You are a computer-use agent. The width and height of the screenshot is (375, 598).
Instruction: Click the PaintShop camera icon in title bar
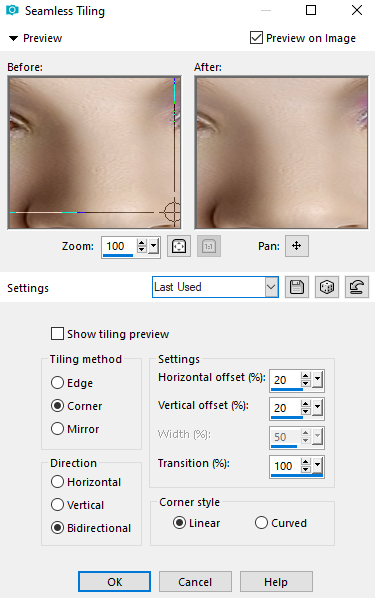(12, 10)
